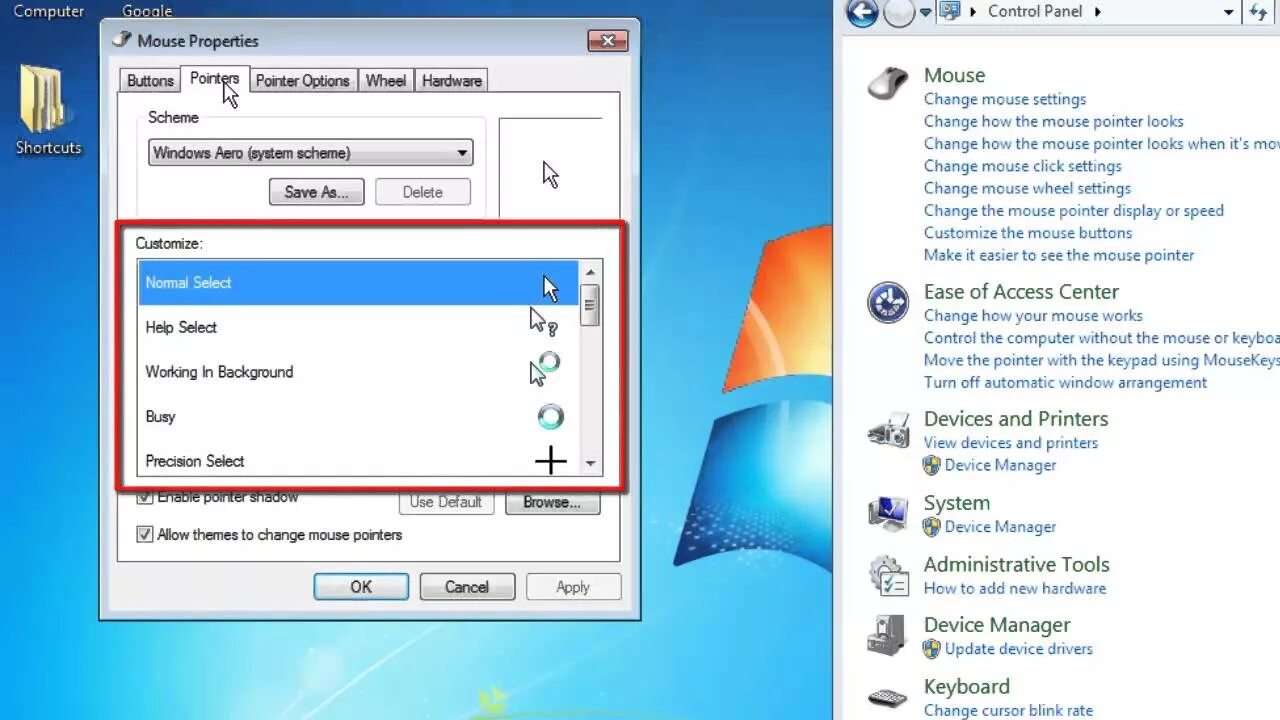Image resolution: width=1280 pixels, height=720 pixels.
Task: Open Turn off automatic window arrangement link
Action: click(1065, 382)
